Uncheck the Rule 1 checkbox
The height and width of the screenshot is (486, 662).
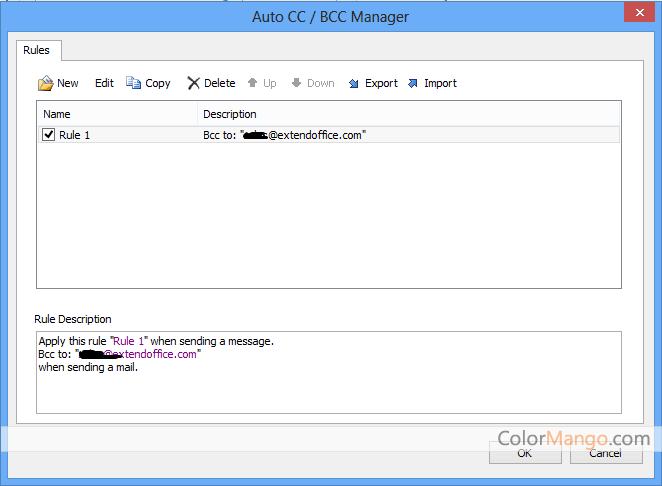pyautogui.click(x=49, y=135)
